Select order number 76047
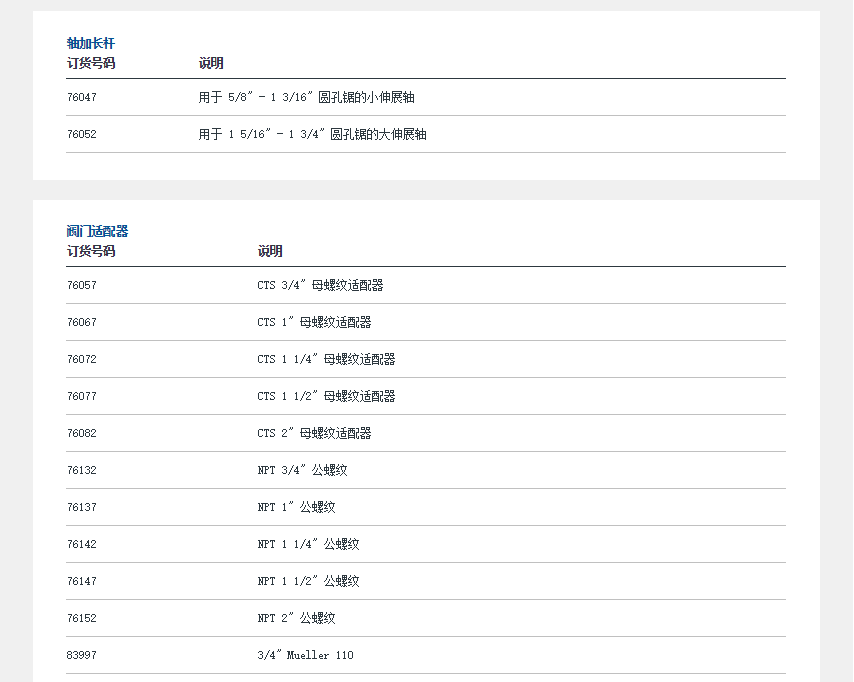This screenshot has height=682, width=854. click(x=82, y=98)
